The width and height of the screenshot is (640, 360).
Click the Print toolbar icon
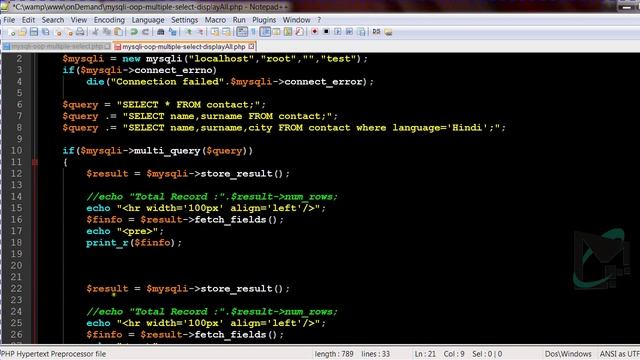(80, 32)
